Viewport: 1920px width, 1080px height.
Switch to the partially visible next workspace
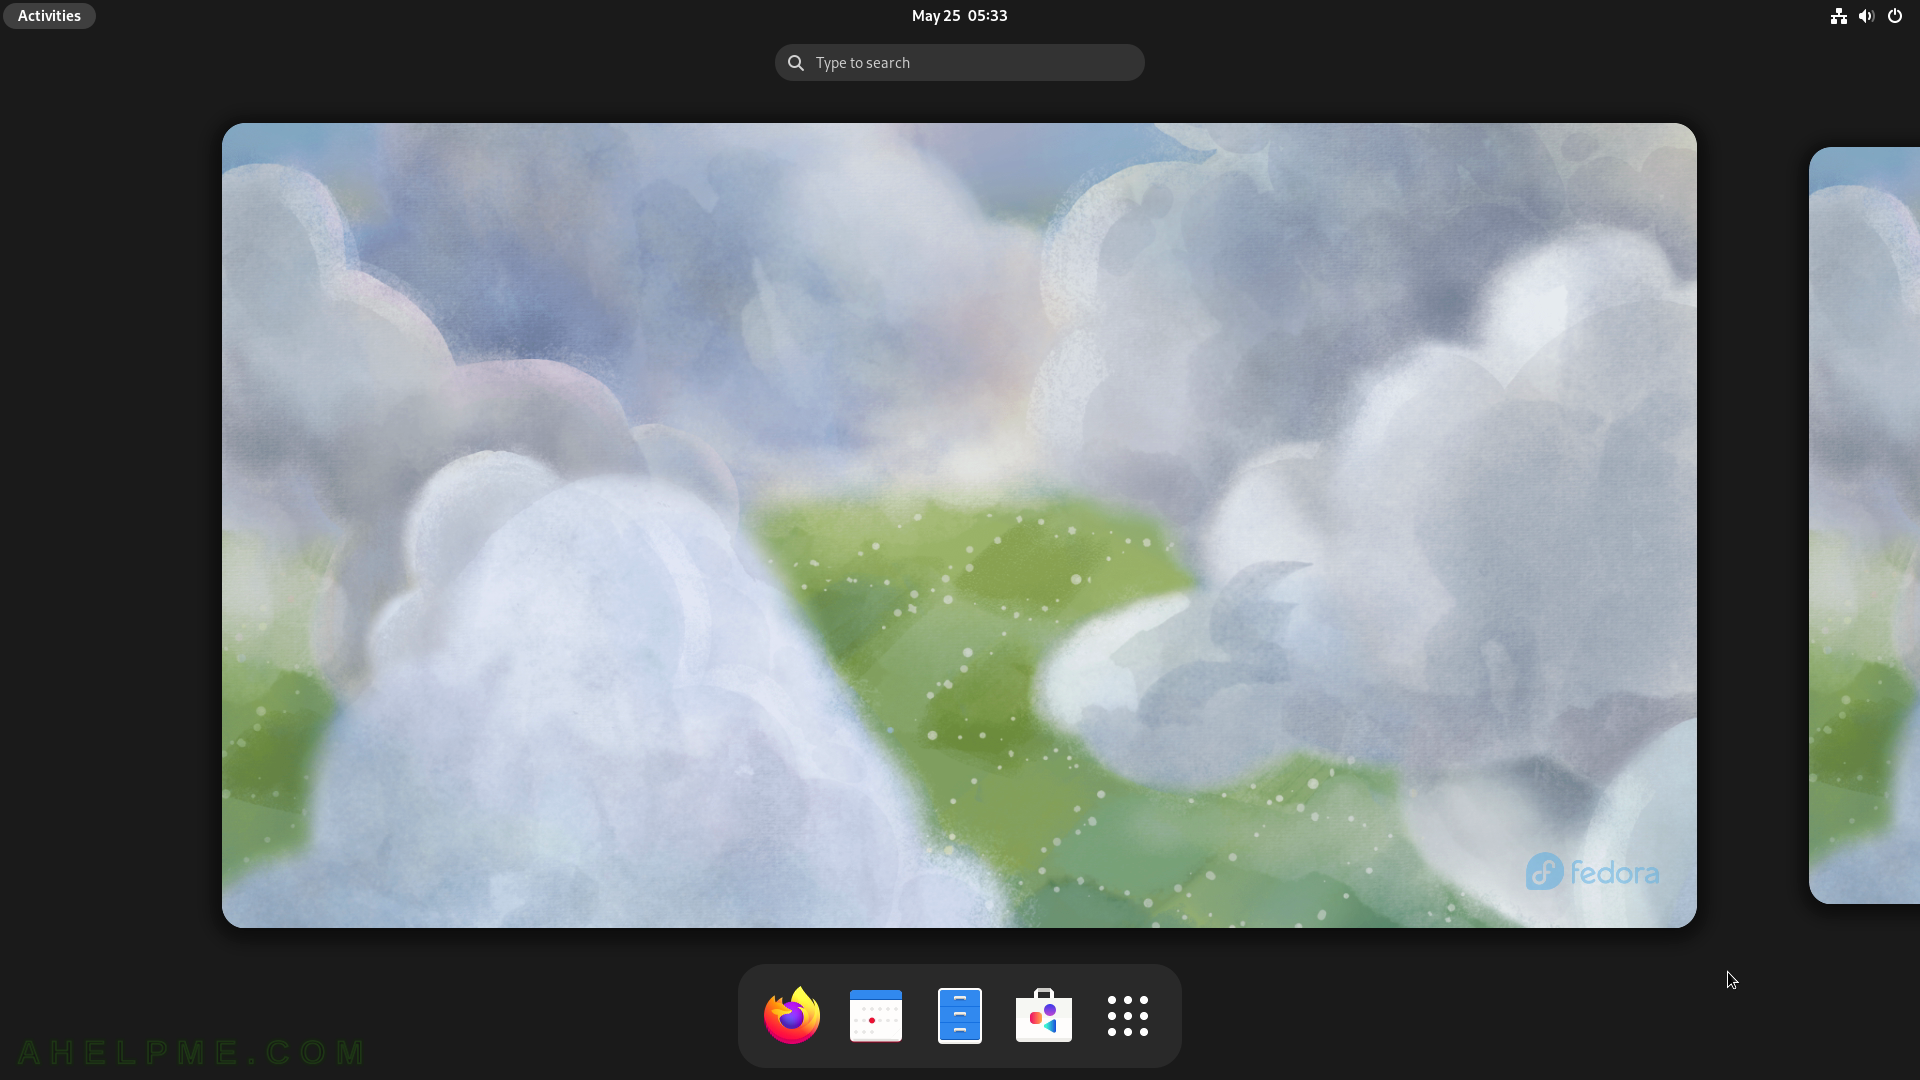coord(1864,525)
